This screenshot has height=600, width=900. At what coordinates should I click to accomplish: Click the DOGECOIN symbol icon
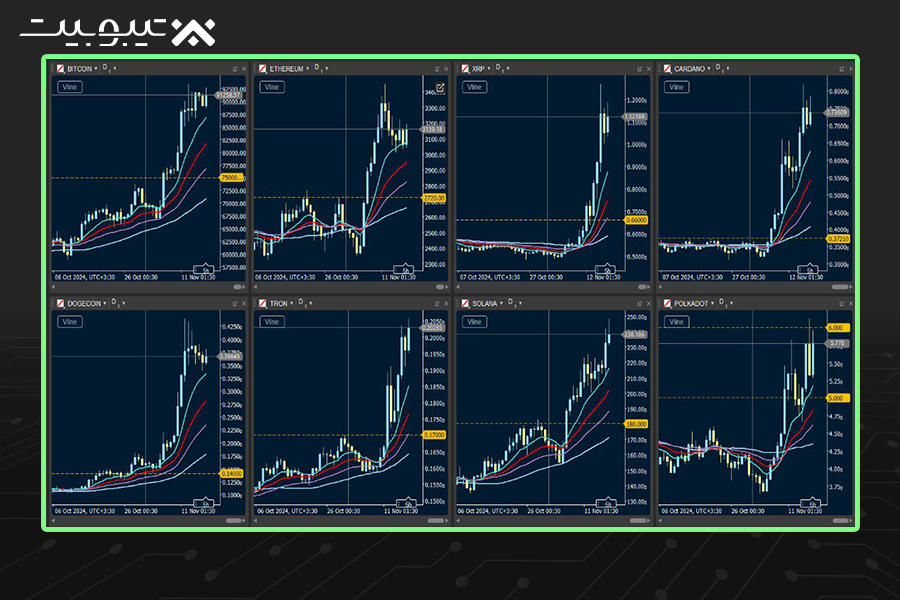tap(60, 303)
